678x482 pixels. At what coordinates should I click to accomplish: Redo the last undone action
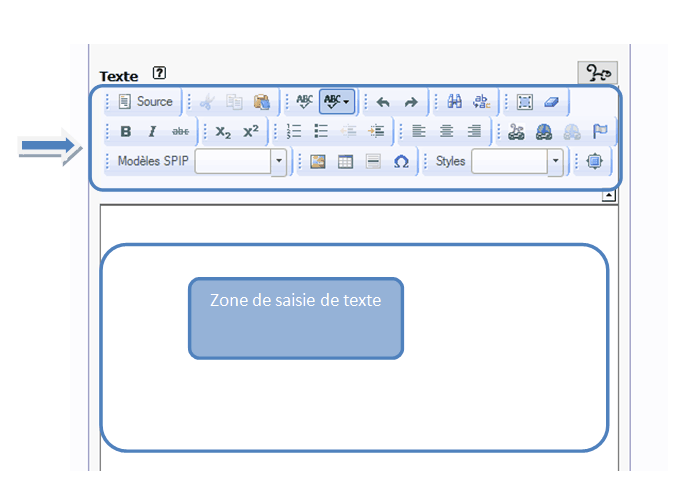(411, 102)
